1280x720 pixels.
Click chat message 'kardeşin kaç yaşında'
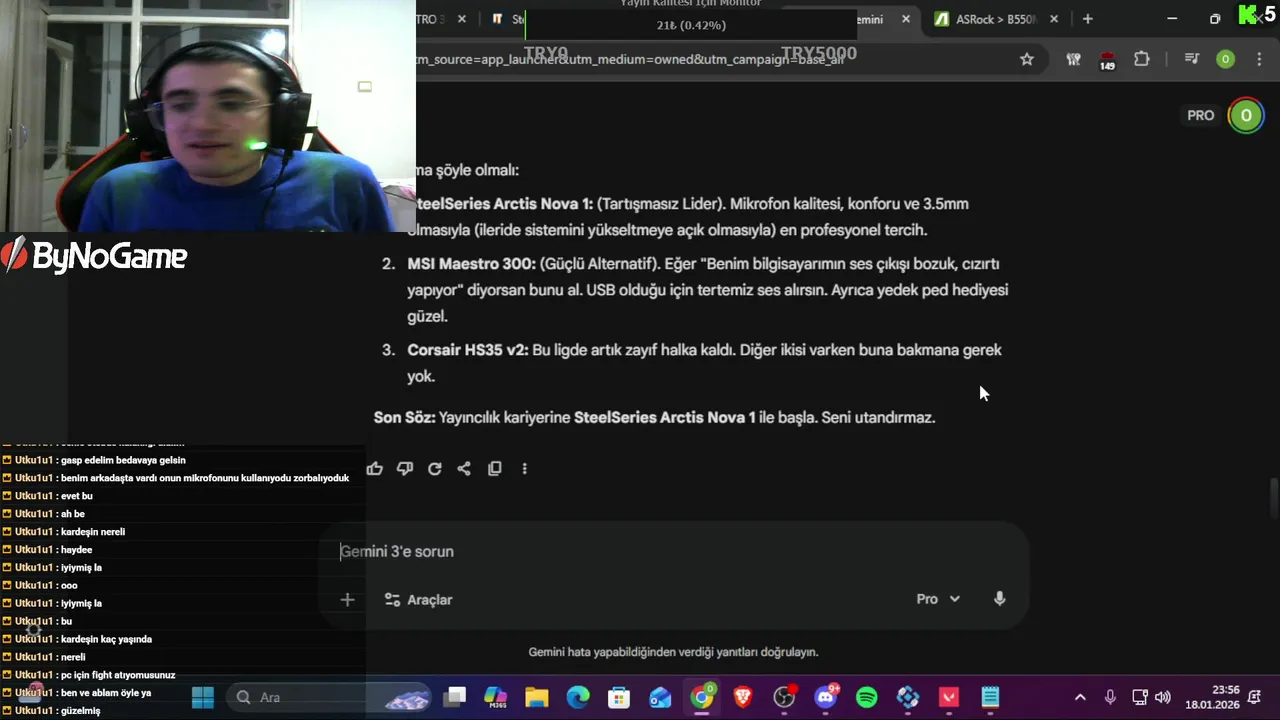point(106,639)
